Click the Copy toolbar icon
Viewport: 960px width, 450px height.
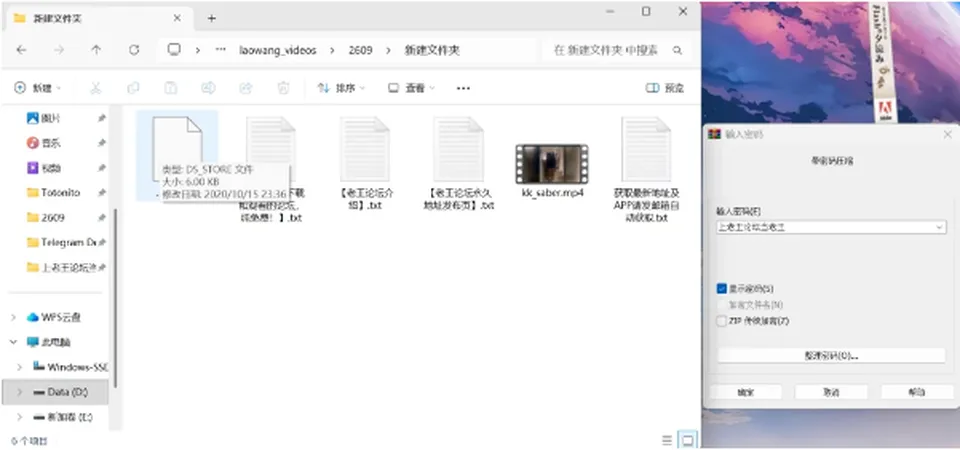pyautogui.click(x=133, y=88)
